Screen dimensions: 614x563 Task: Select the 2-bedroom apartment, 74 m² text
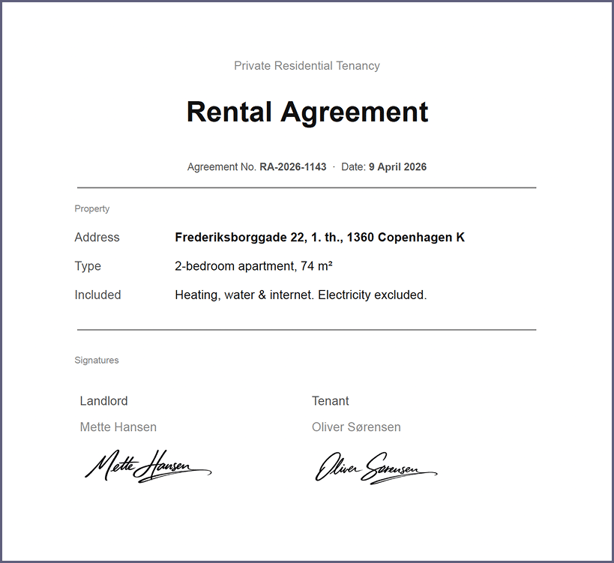[x=253, y=266]
